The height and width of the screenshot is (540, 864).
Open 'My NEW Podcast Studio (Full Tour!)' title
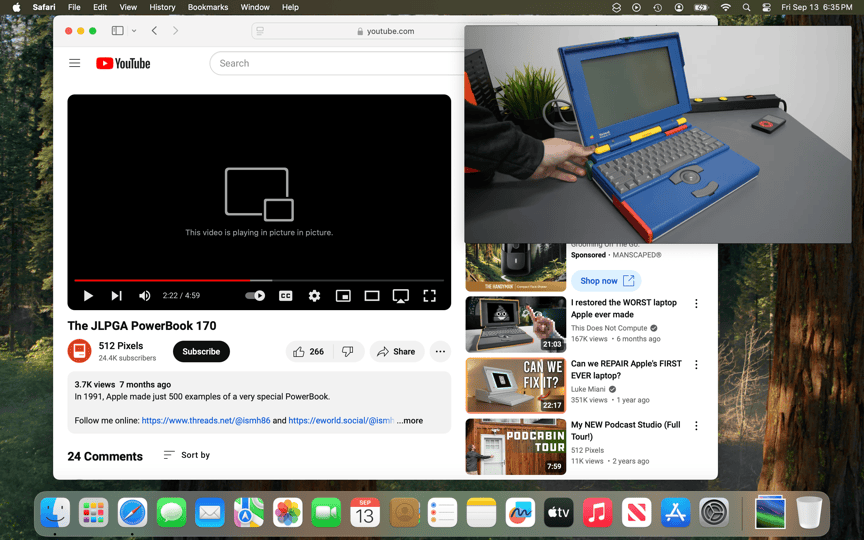coord(625,430)
